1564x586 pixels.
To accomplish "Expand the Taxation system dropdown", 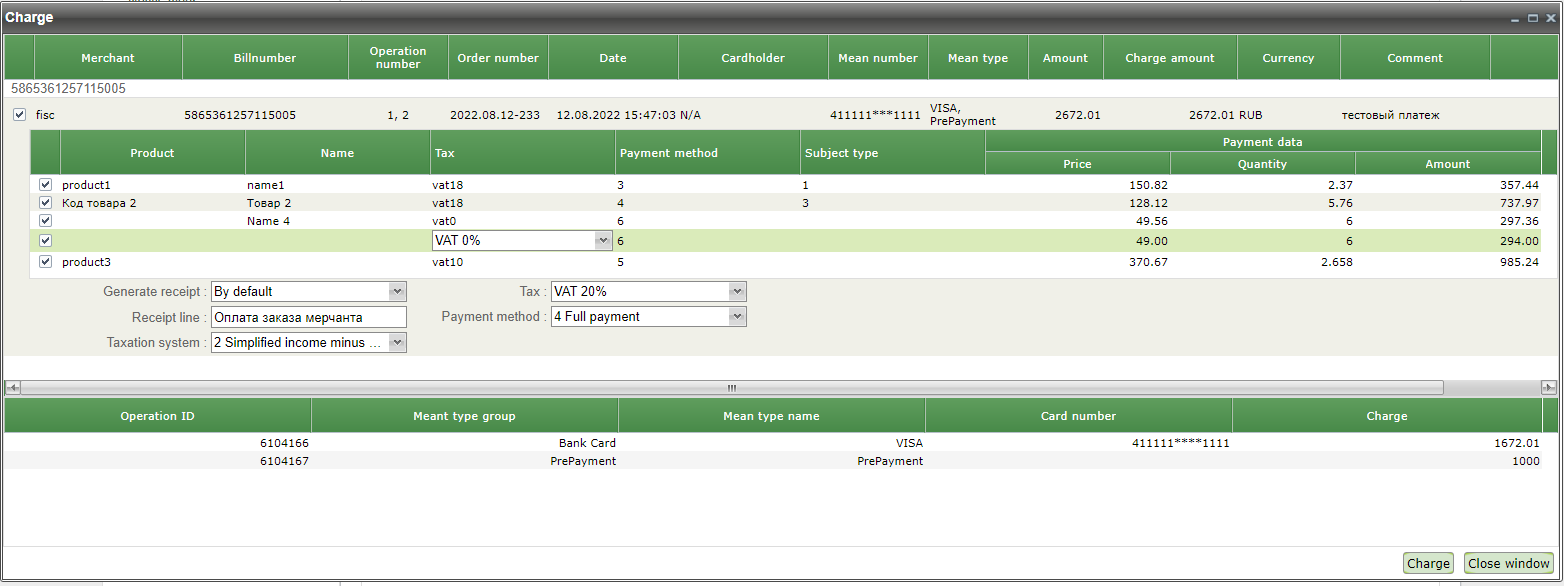I will coord(397,343).
